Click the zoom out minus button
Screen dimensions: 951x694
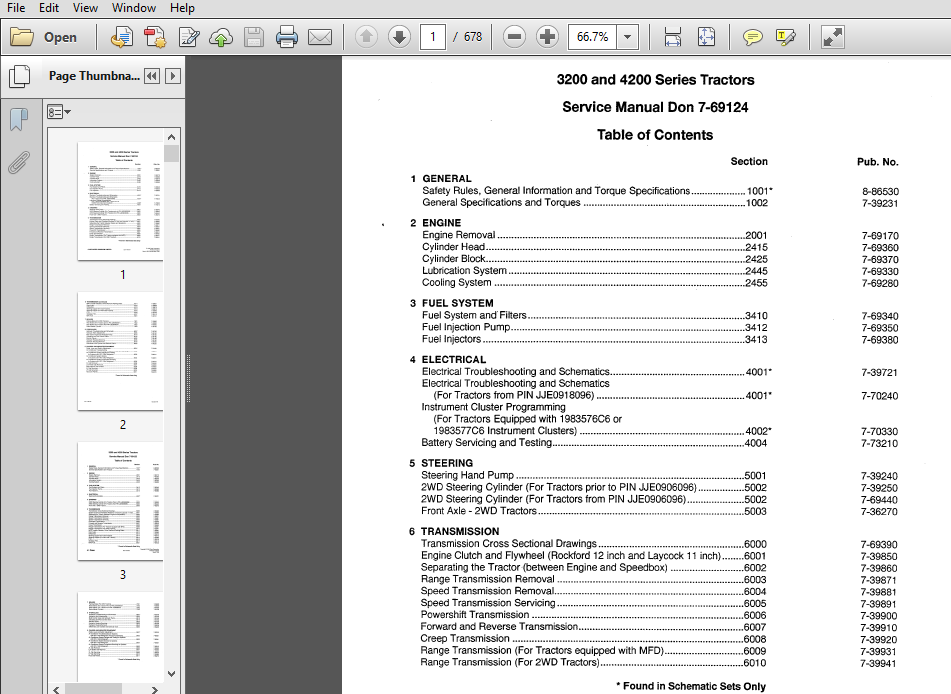[514, 37]
